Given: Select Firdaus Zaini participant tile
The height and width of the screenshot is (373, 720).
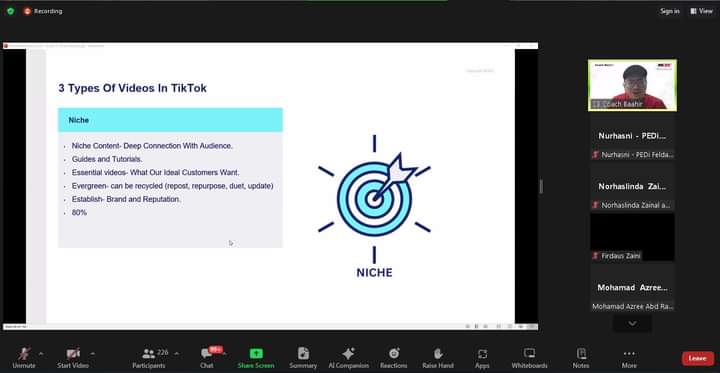Looking at the screenshot, I should [632, 237].
